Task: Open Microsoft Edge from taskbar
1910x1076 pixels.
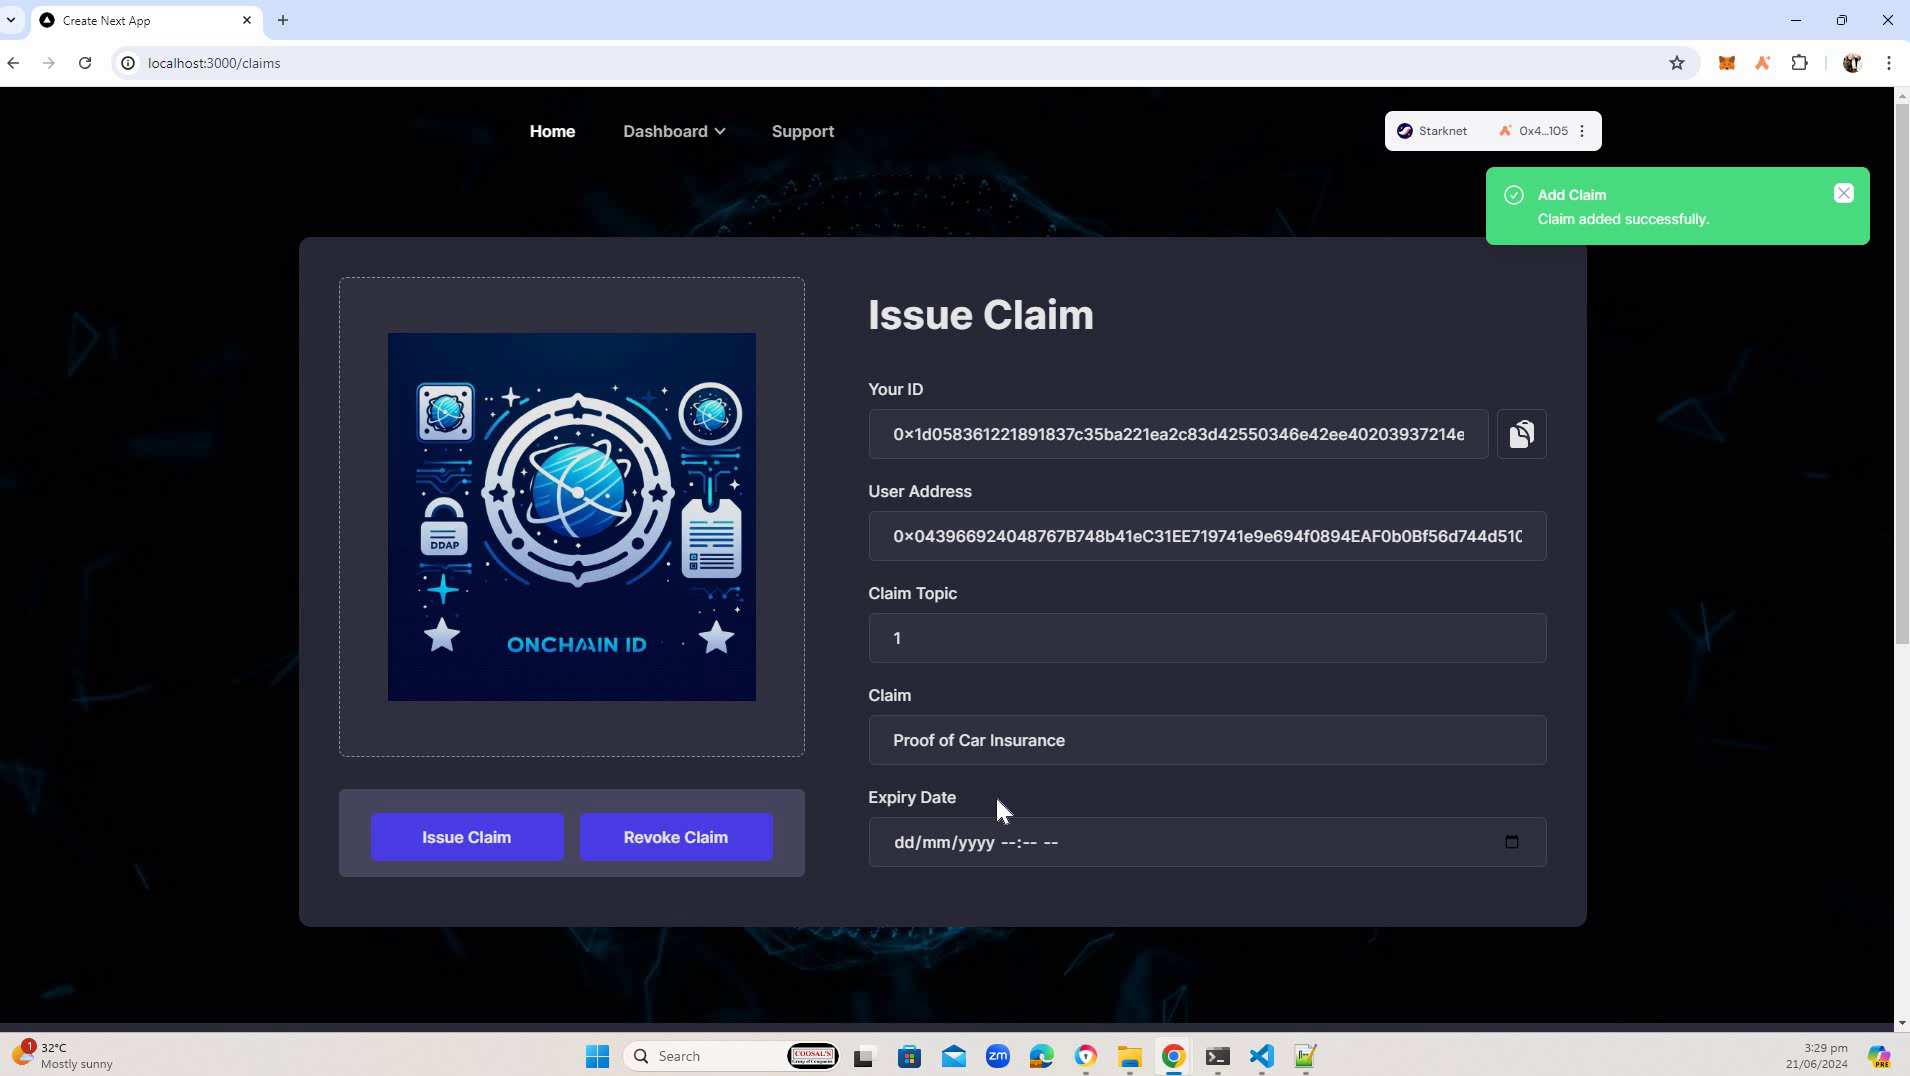Action: [1042, 1056]
